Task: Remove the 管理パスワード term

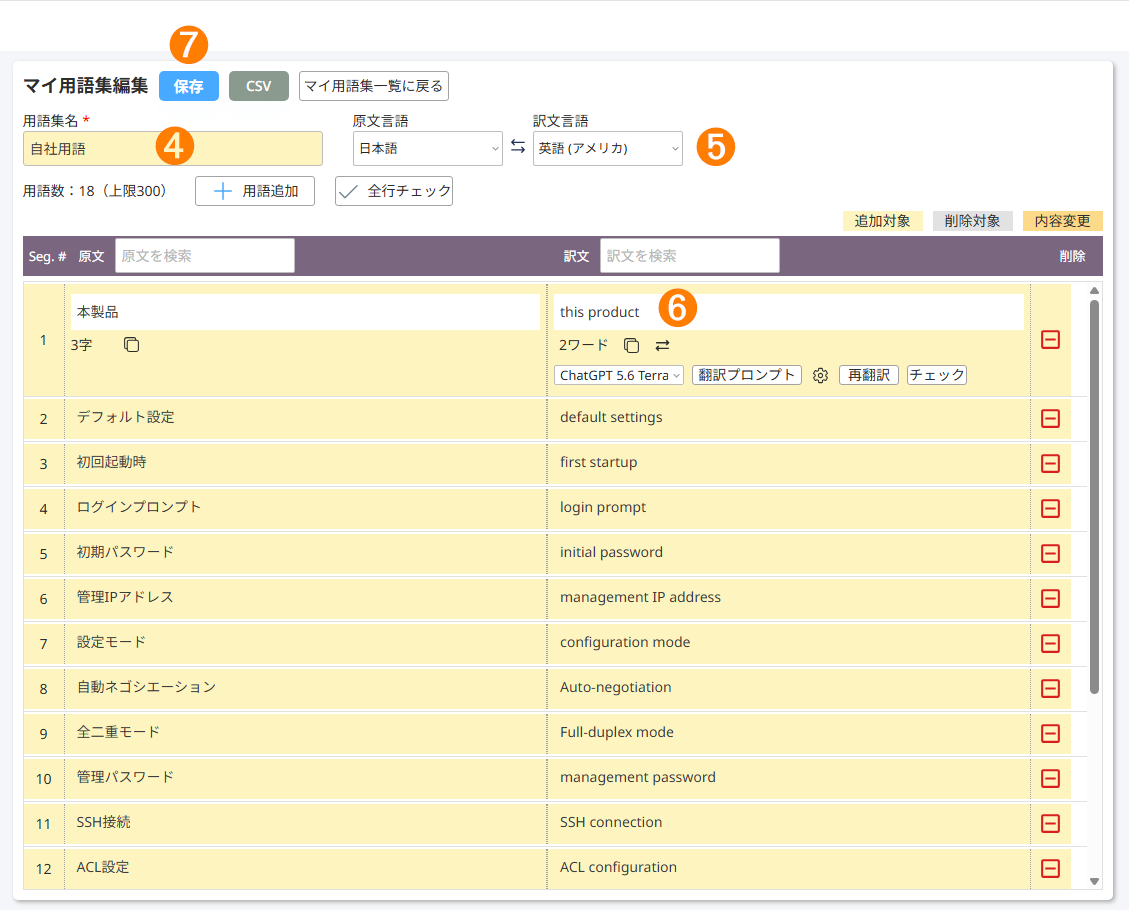Action: tap(1050, 778)
